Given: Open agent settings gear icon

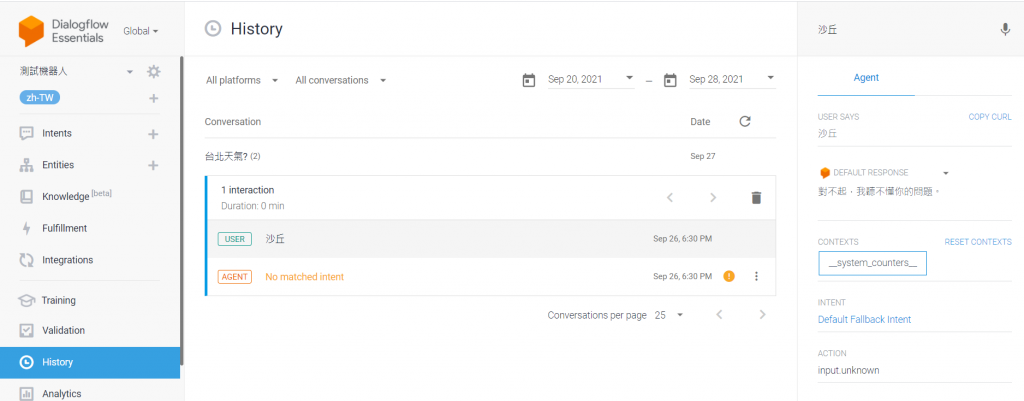Looking at the screenshot, I should coord(153,72).
